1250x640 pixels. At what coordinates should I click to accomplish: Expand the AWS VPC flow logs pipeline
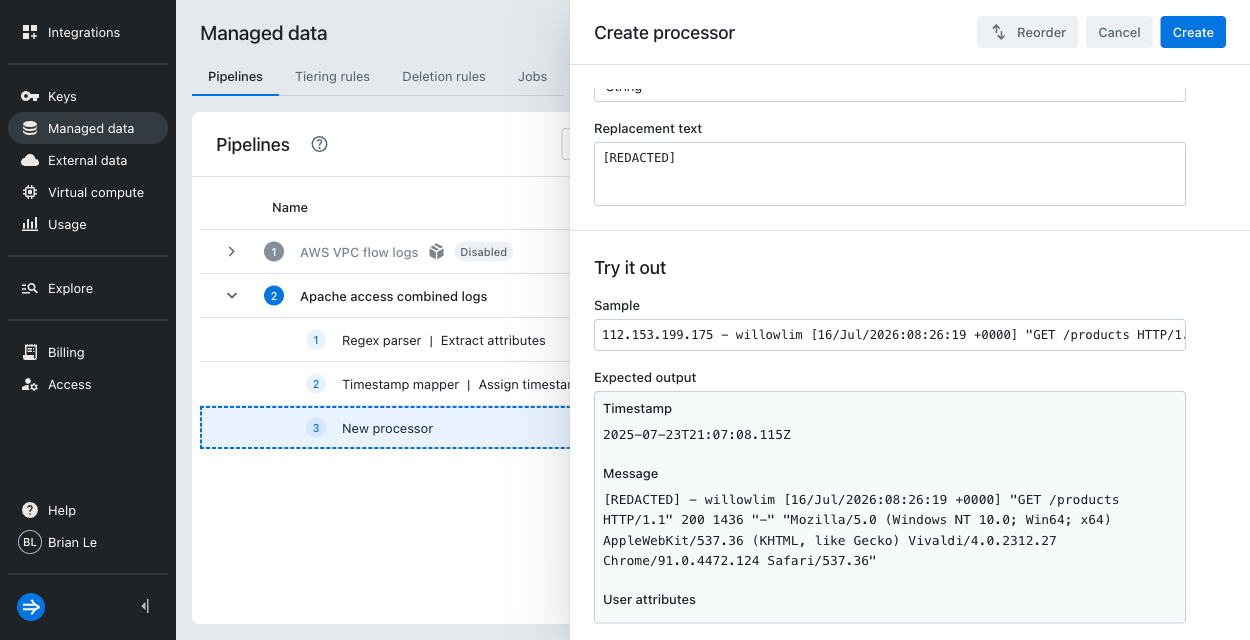[x=232, y=252]
